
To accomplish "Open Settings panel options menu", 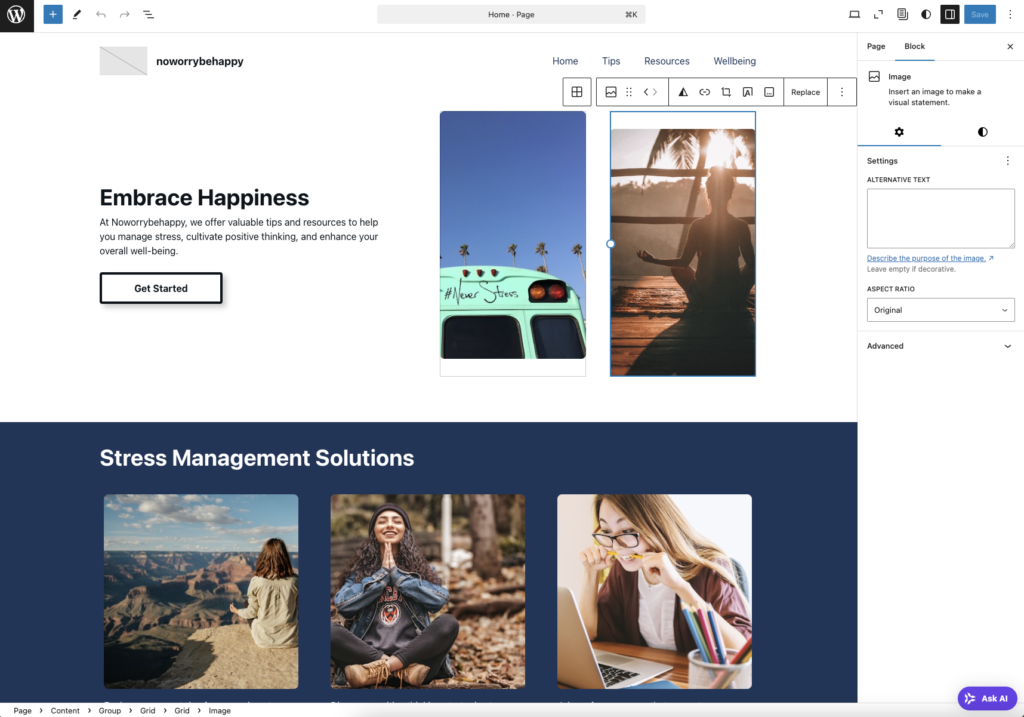I will tap(1007, 161).
